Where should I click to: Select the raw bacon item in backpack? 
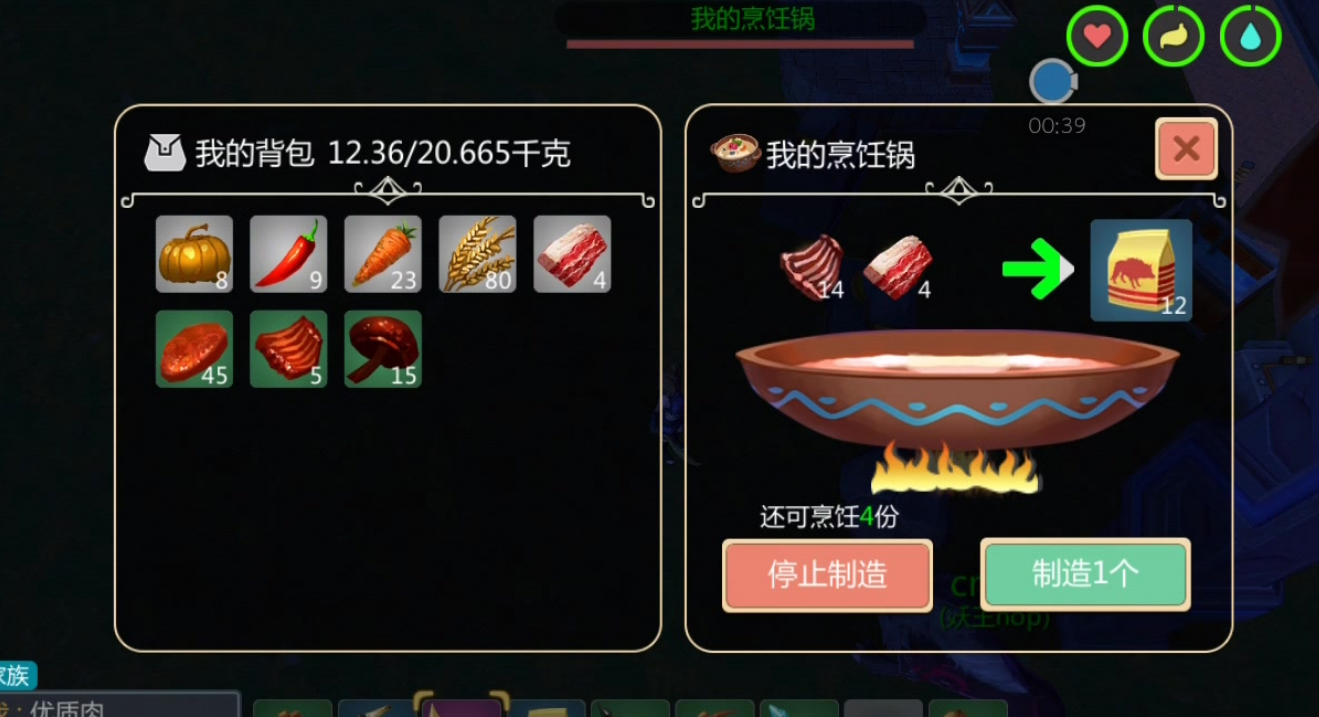pos(572,254)
